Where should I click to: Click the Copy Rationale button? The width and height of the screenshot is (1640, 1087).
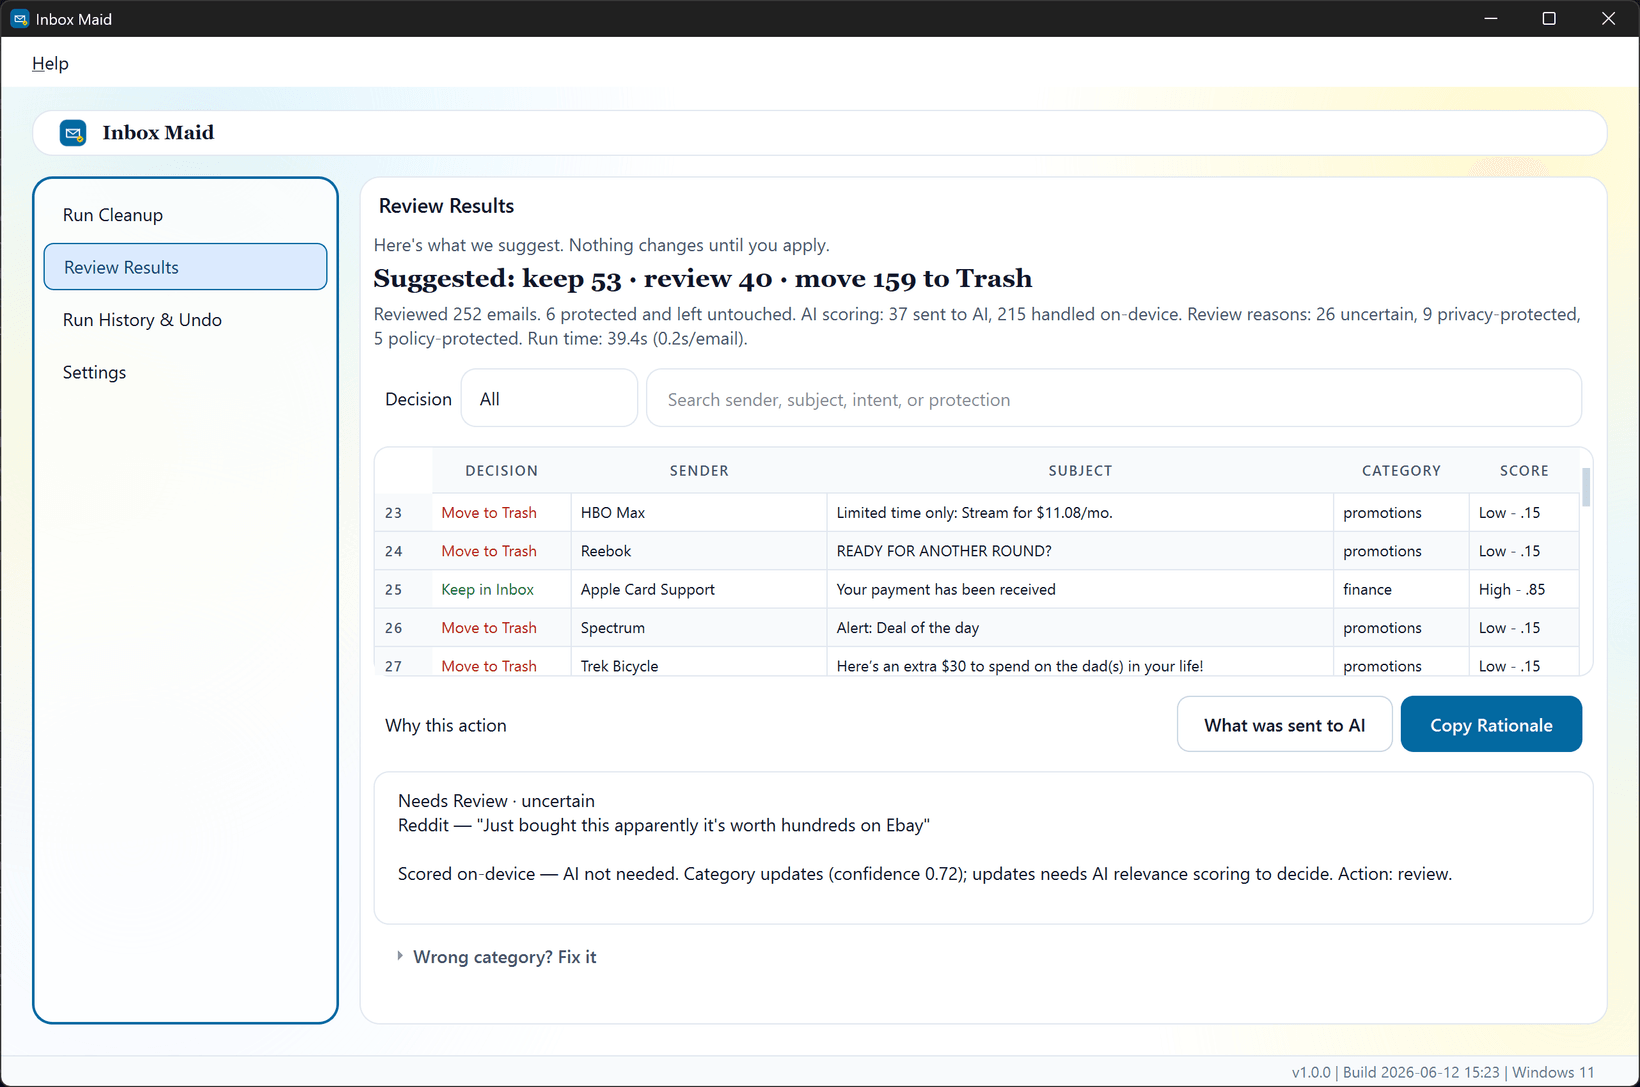click(1491, 724)
